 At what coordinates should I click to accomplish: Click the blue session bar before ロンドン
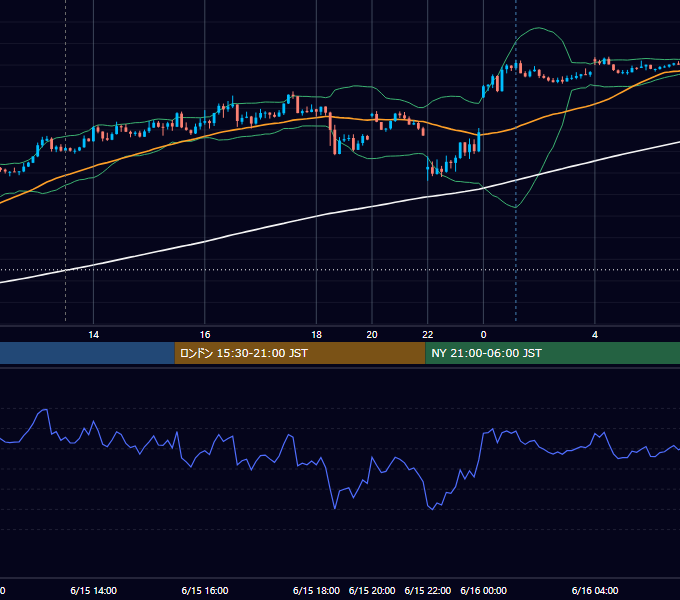tap(87, 353)
